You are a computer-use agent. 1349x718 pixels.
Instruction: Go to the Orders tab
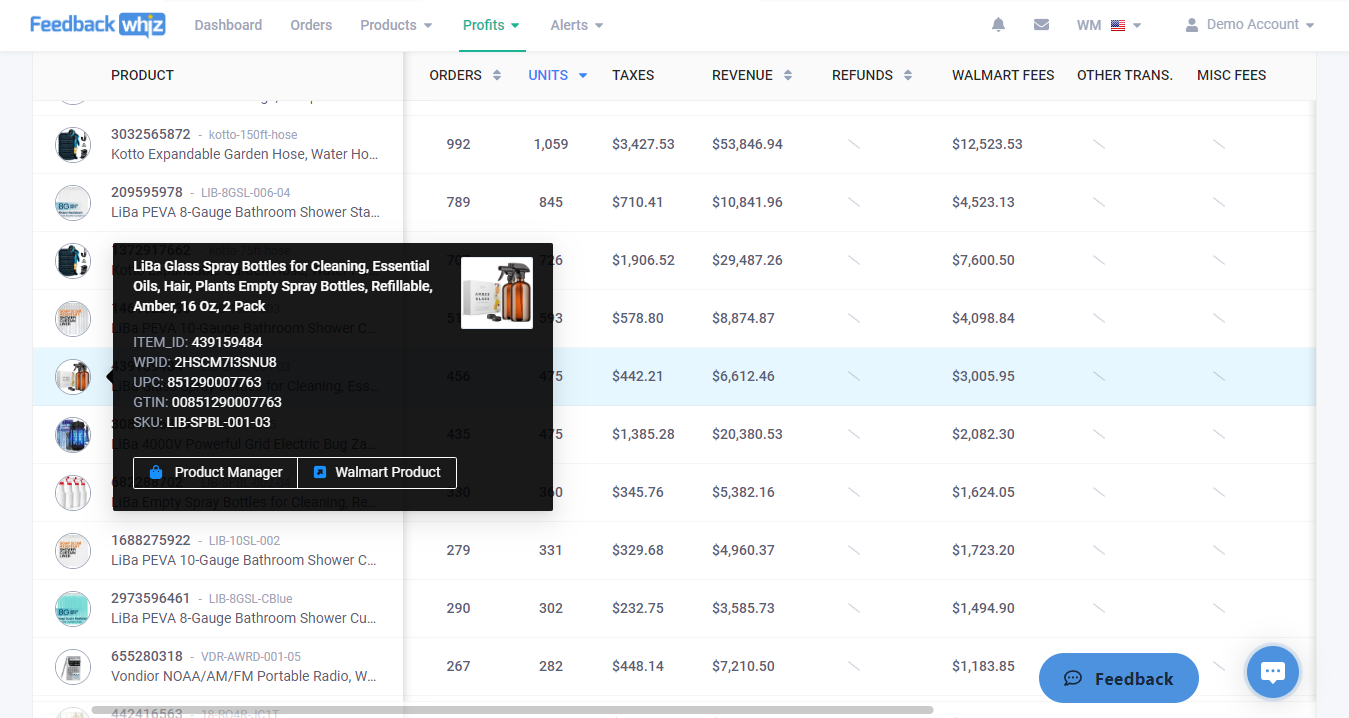(311, 25)
